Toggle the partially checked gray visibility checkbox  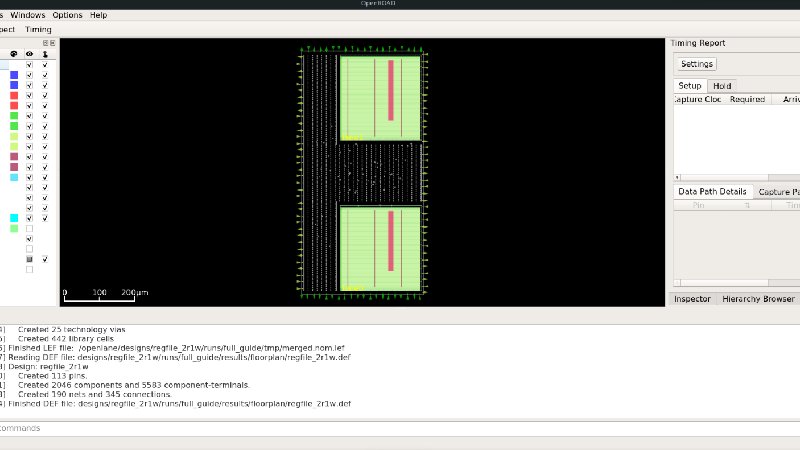point(29,259)
